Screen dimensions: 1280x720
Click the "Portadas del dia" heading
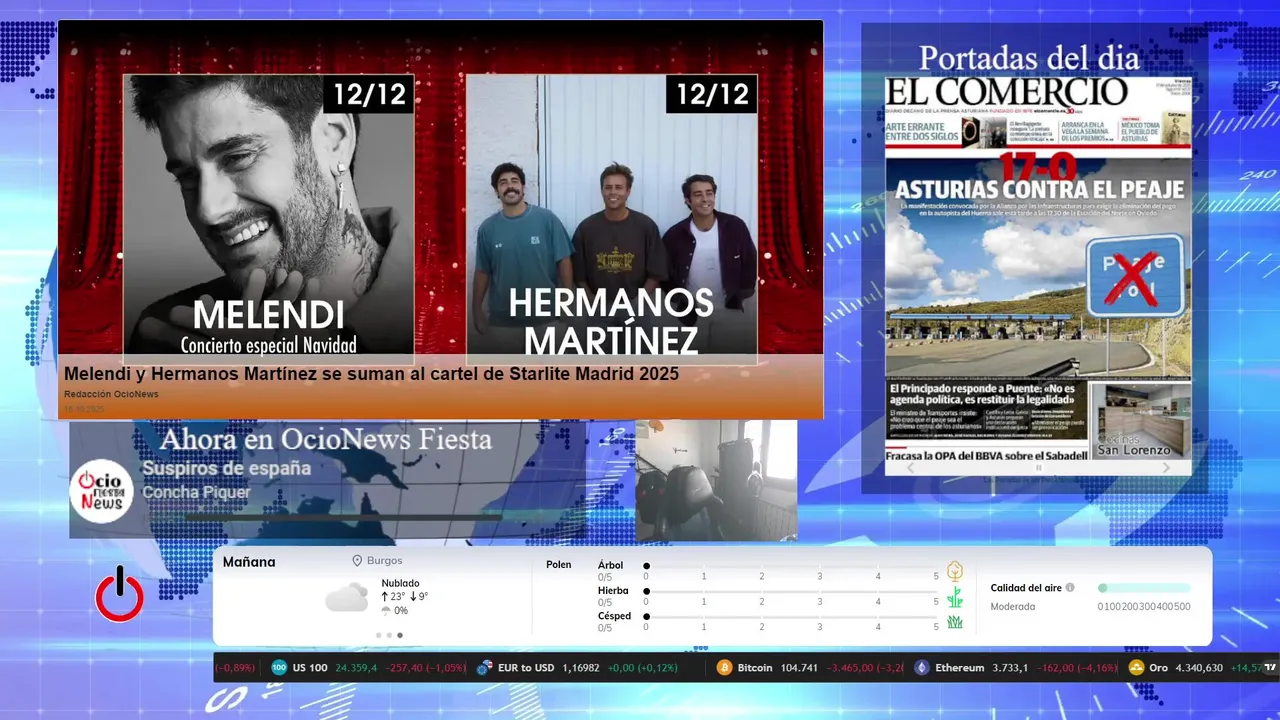[1029, 58]
